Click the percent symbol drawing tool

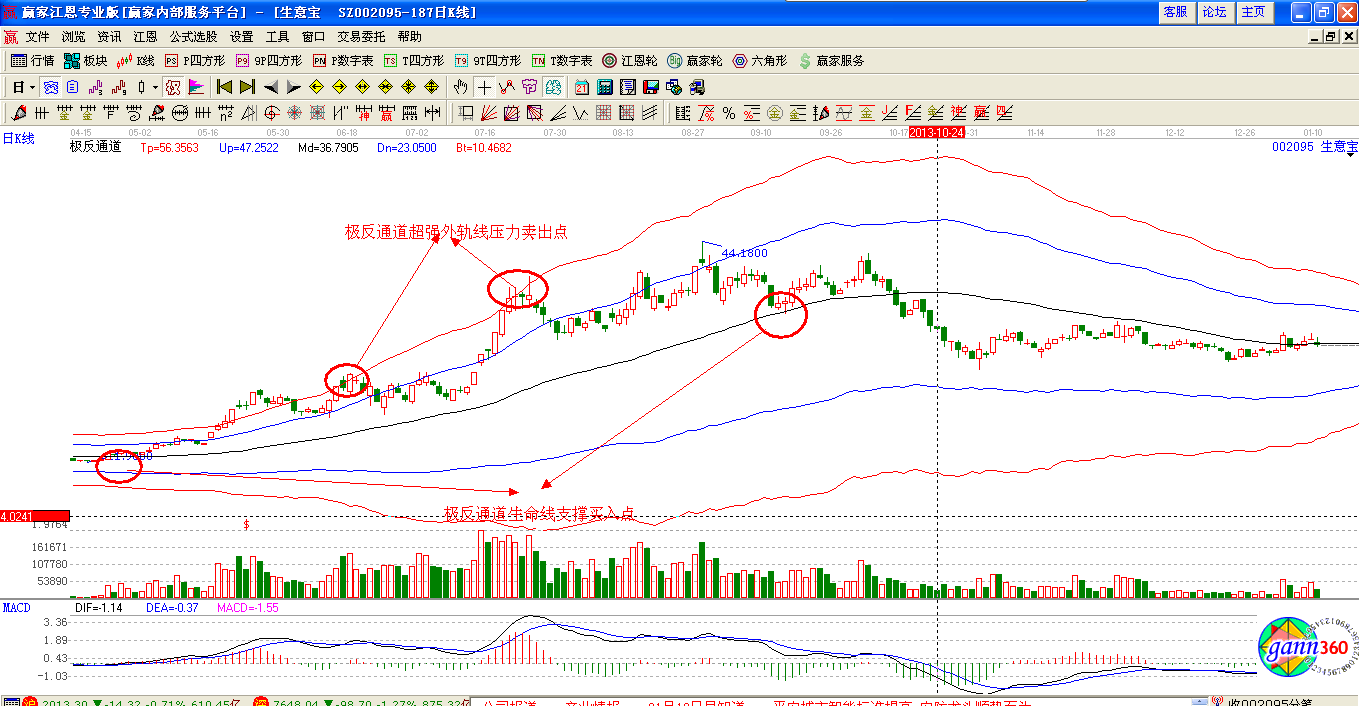pos(729,113)
